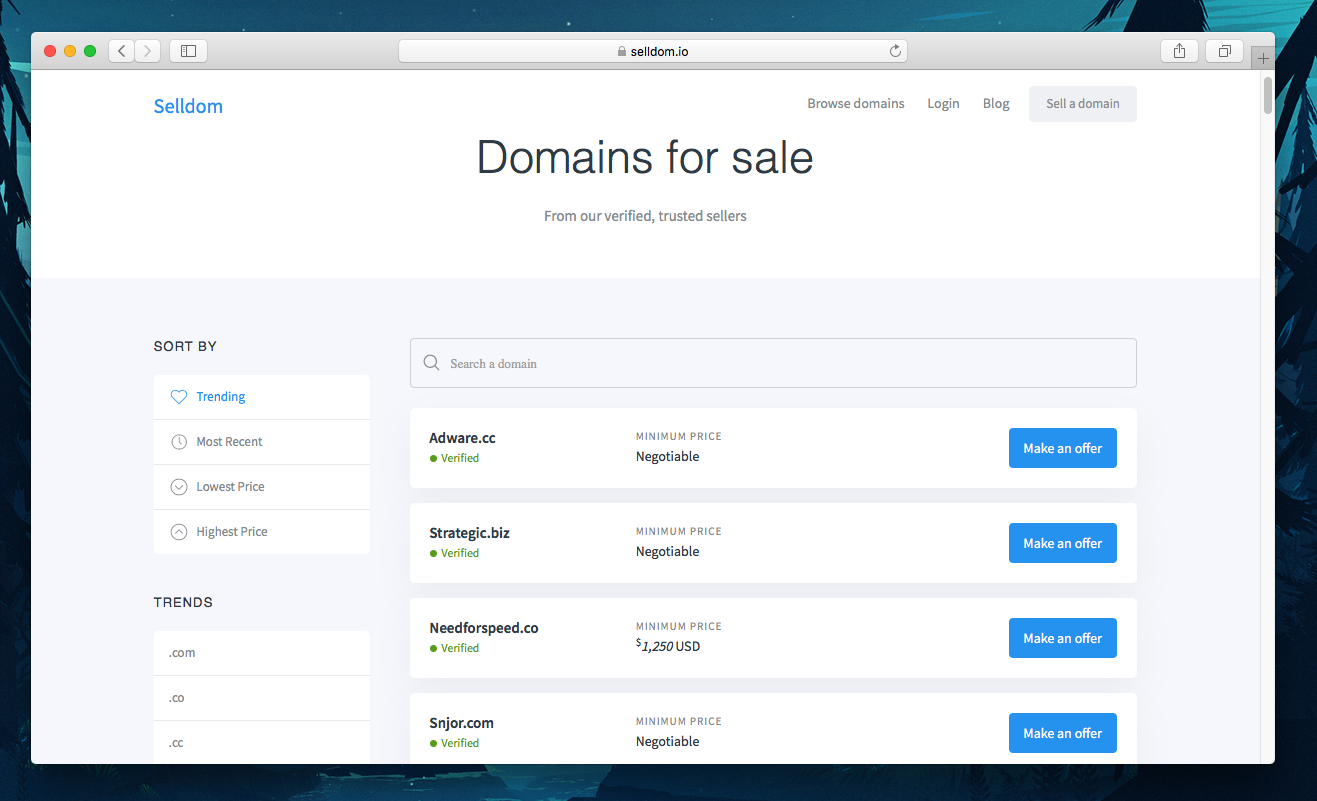Maximize the Safari window
This screenshot has width=1317, height=801.
point(90,51)
